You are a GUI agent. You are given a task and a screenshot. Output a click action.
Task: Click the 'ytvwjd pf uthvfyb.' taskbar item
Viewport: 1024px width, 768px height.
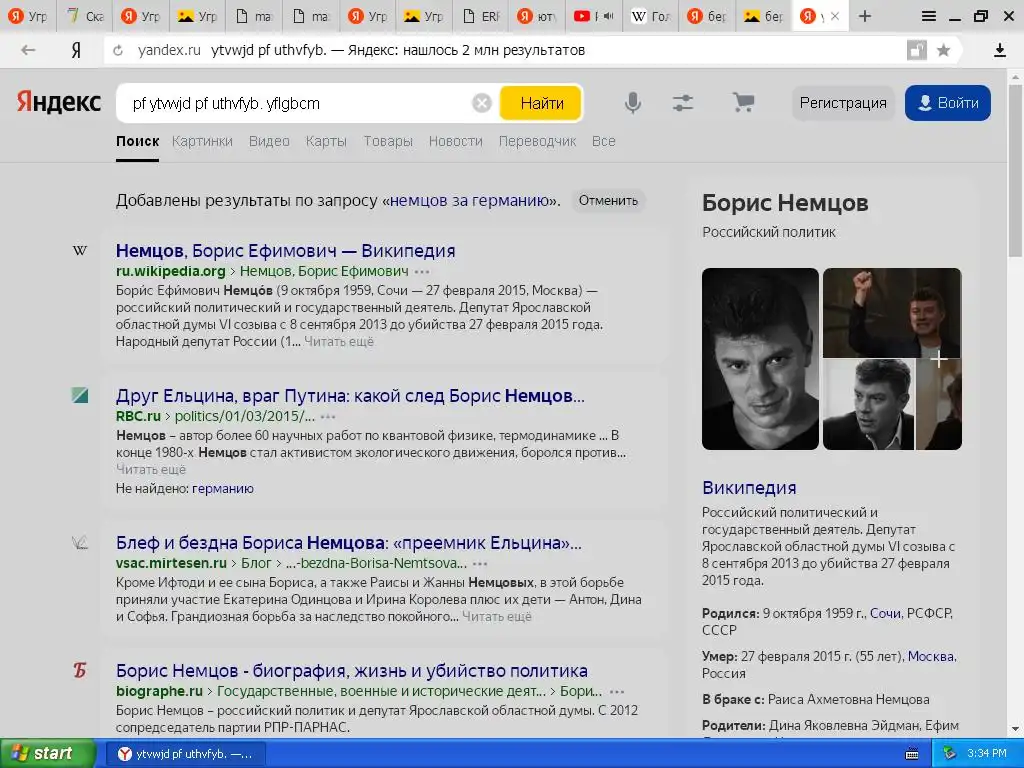click(x=184, y=754)
